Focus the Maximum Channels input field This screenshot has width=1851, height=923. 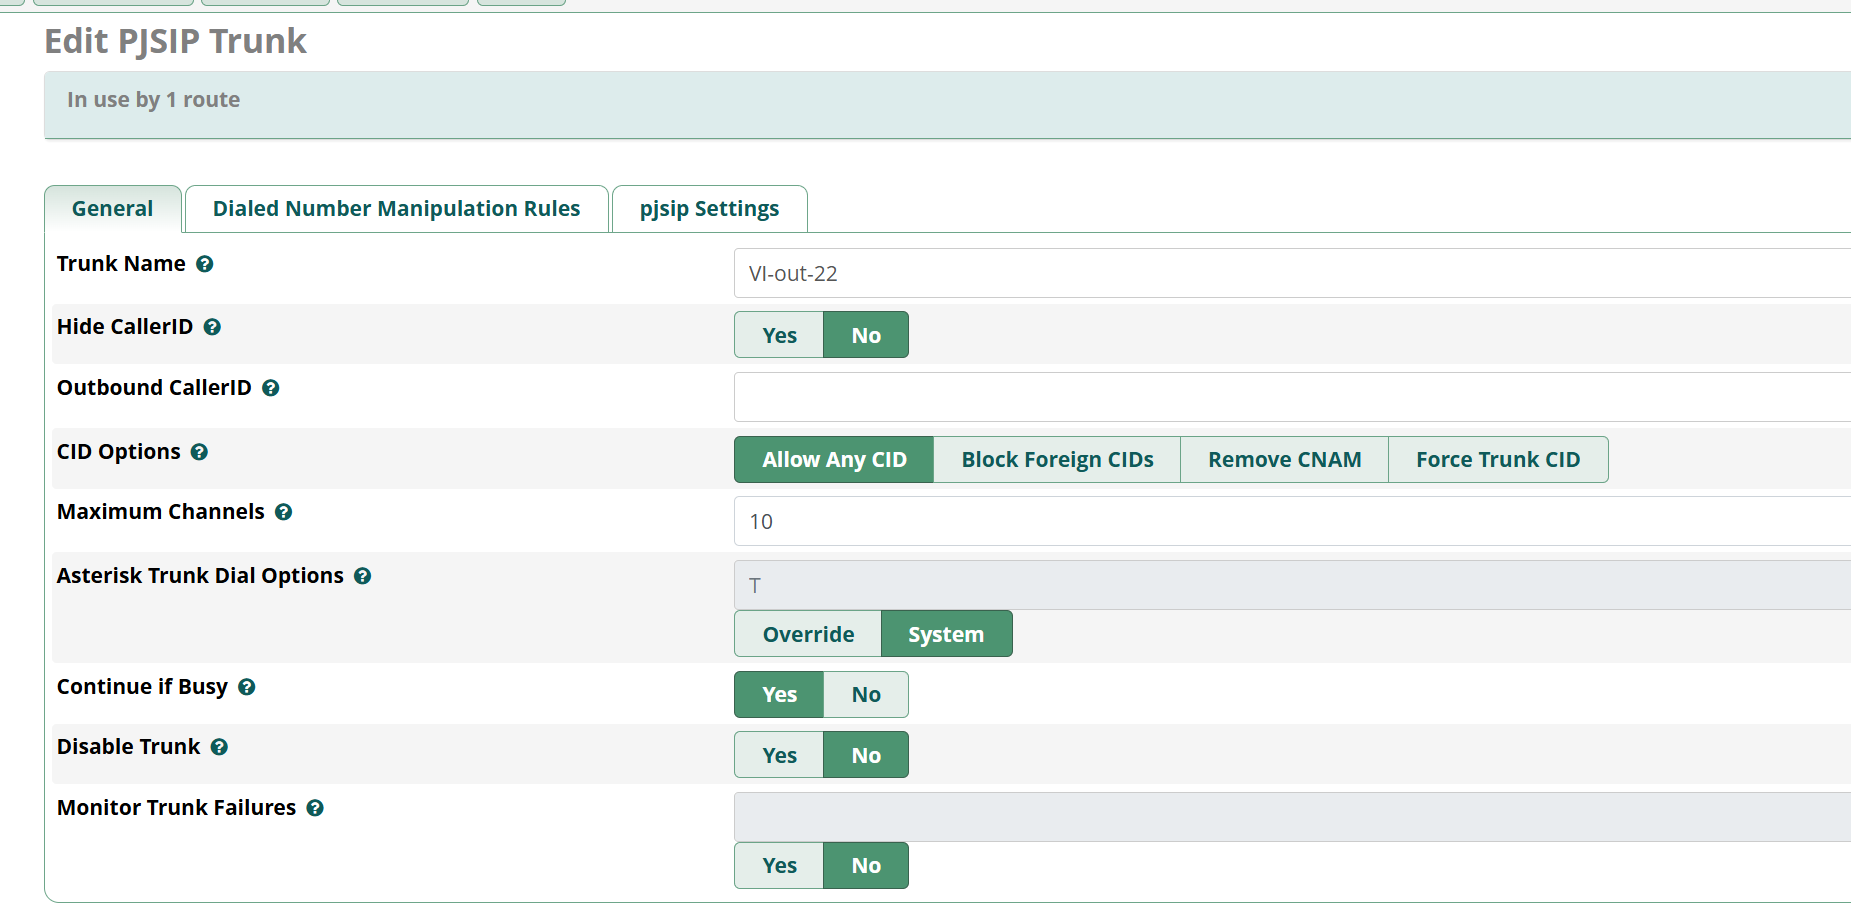click(1290, 522)
